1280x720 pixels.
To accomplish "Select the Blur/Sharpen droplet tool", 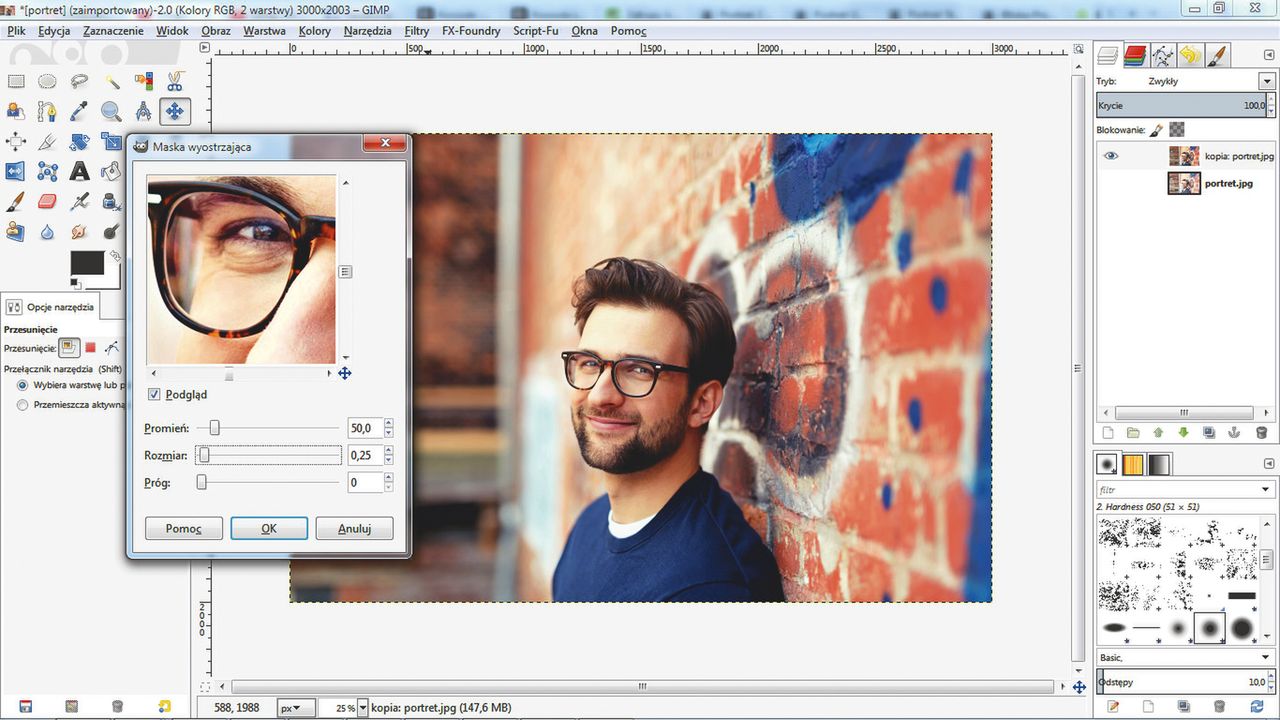I will click(47, 231).
